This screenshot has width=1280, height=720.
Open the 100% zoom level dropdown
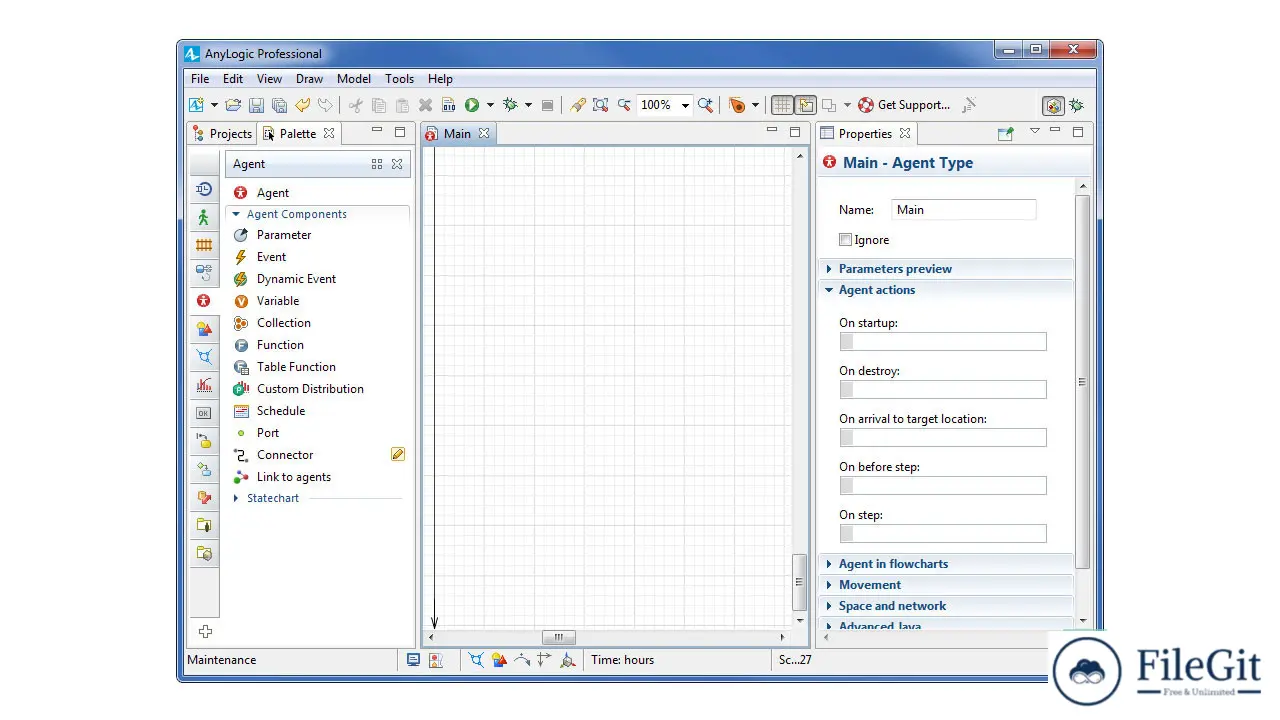pos(685,106)
